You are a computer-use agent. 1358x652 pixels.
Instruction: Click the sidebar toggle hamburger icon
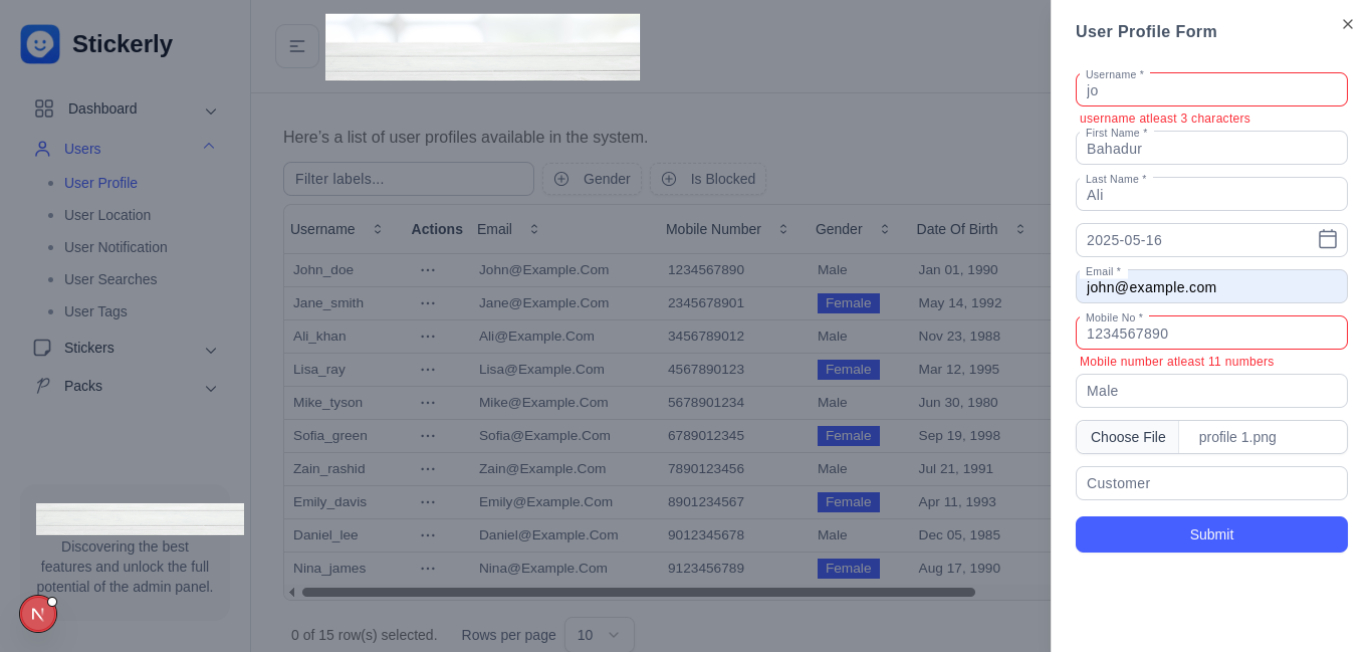coord(297,46)
